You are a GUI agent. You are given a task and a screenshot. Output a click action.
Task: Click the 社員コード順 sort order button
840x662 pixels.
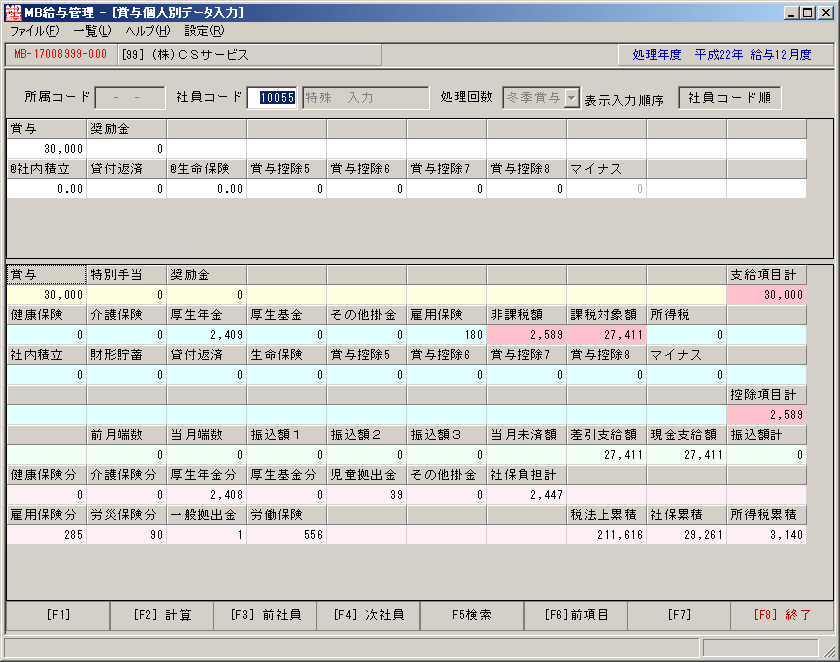729,98
